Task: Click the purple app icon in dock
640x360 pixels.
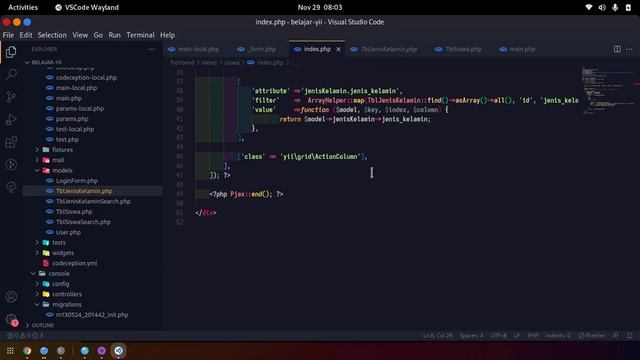Action: coord(101,351)
